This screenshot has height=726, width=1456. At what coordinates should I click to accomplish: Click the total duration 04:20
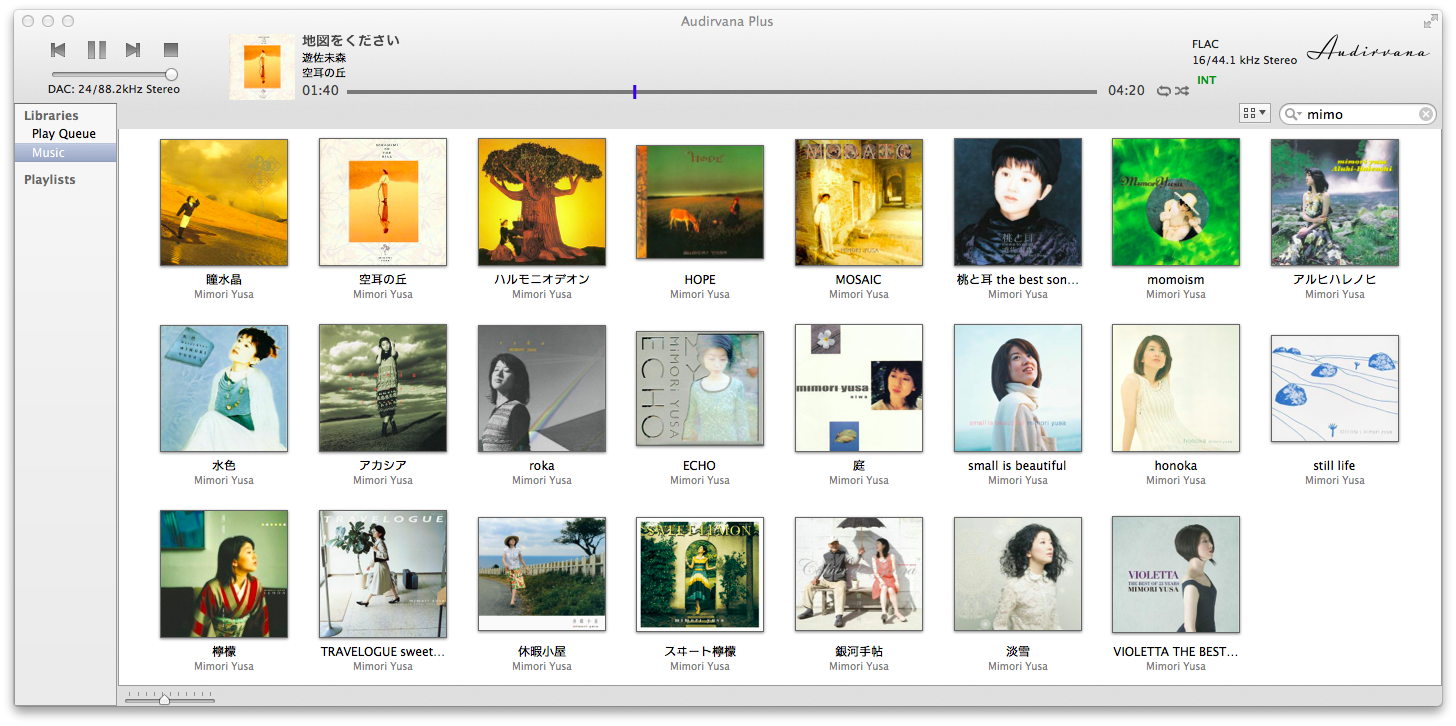[x=1126, y=91]
